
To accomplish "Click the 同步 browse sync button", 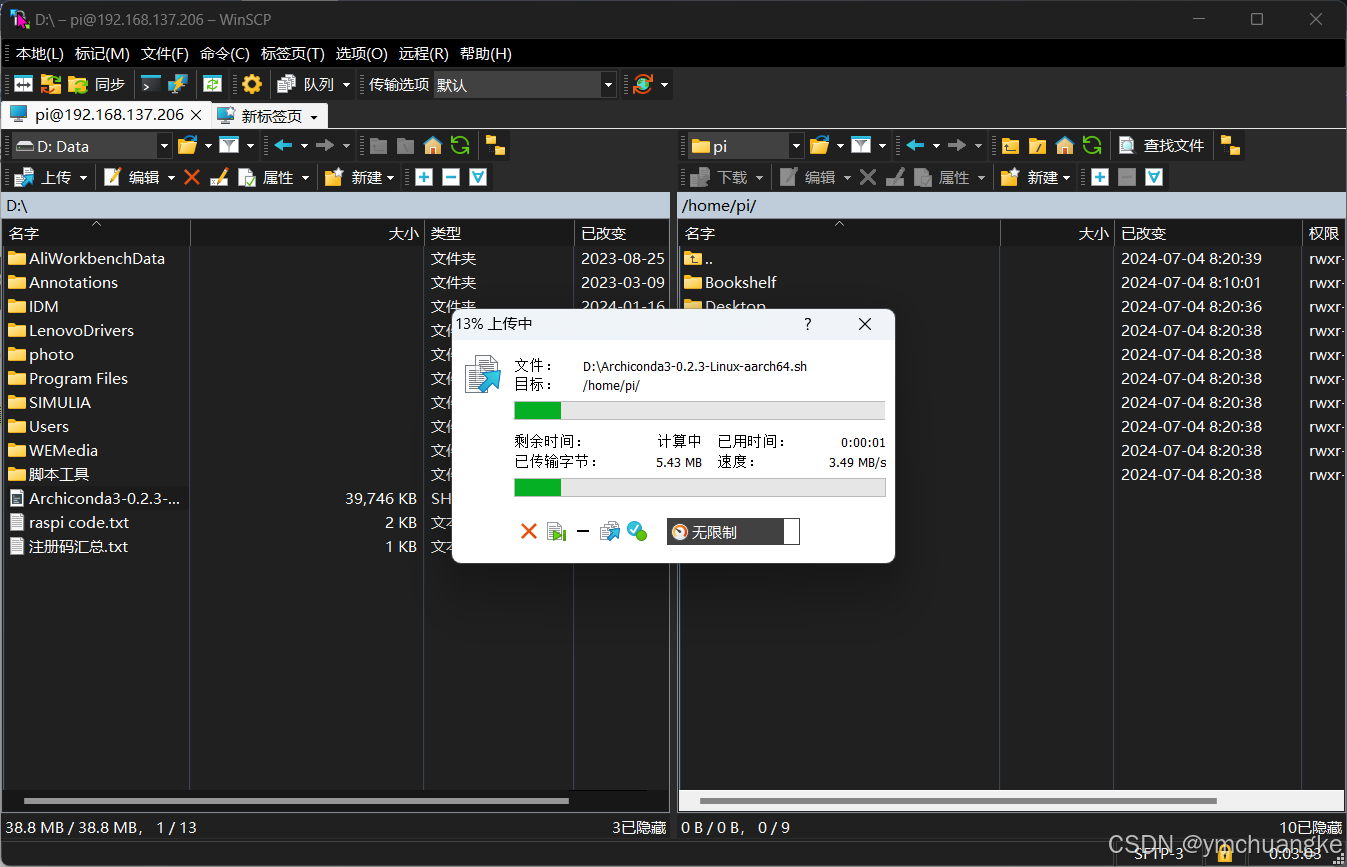I will (x=98, y=85).
